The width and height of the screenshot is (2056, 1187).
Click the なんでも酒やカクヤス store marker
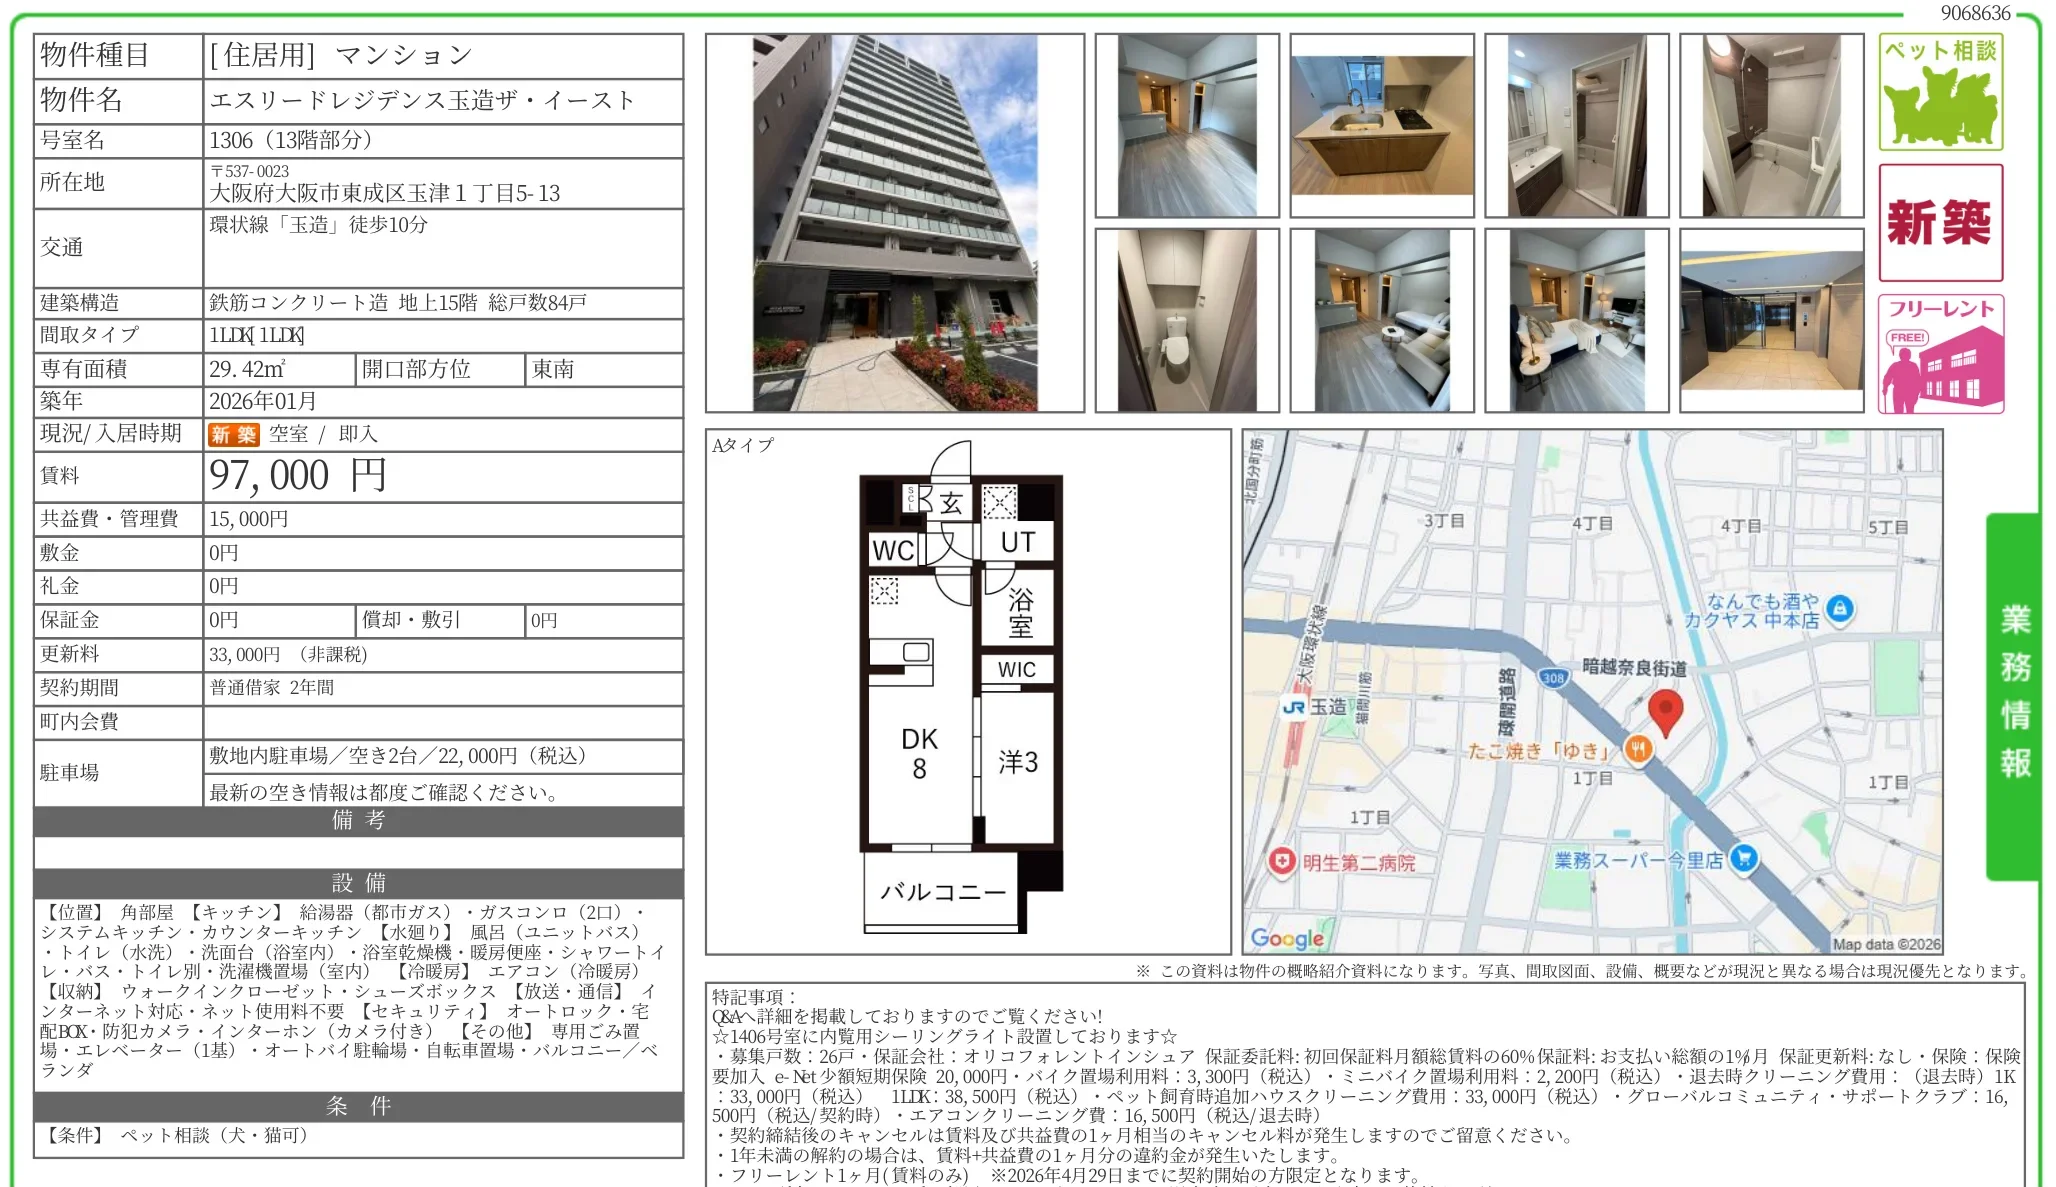1840,608
